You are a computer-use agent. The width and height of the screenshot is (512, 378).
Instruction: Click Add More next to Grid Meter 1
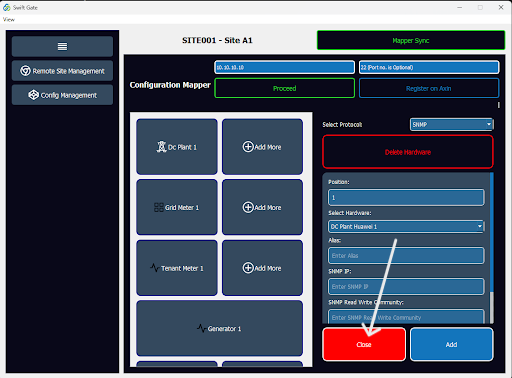[262, 207]
